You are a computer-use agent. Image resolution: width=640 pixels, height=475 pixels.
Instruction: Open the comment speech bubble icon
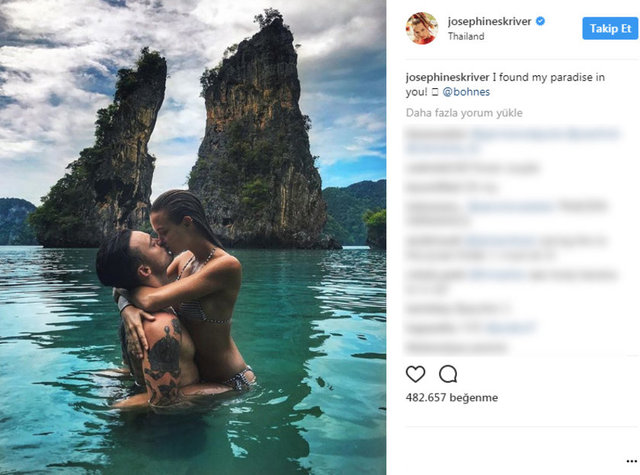coord(448,374)
